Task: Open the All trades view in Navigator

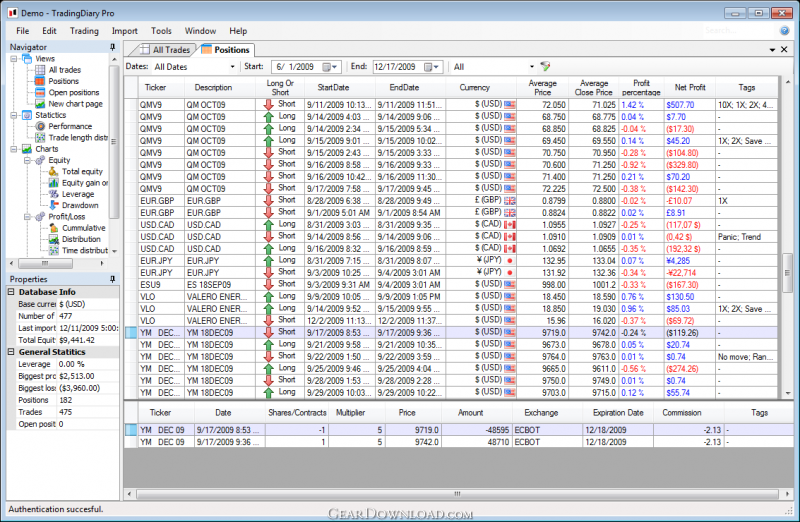Action: coord(64,70)
